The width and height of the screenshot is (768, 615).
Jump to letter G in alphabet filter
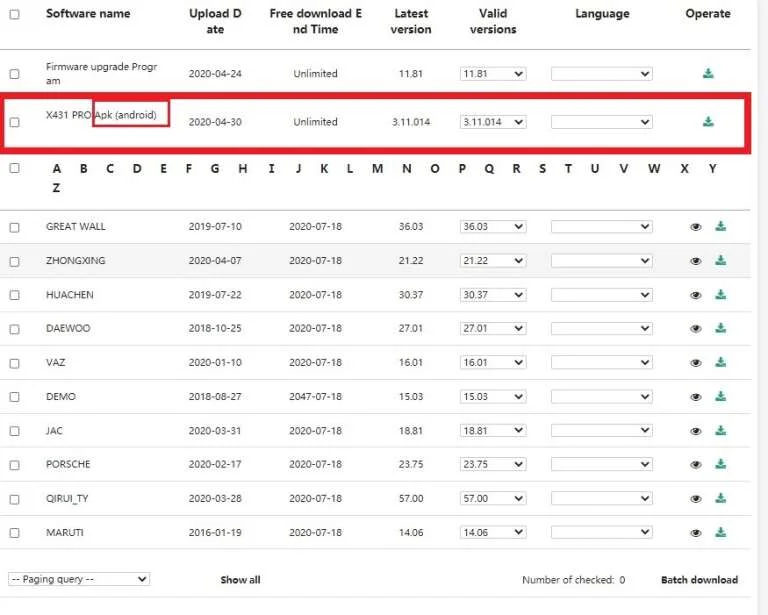coord(214,169)
